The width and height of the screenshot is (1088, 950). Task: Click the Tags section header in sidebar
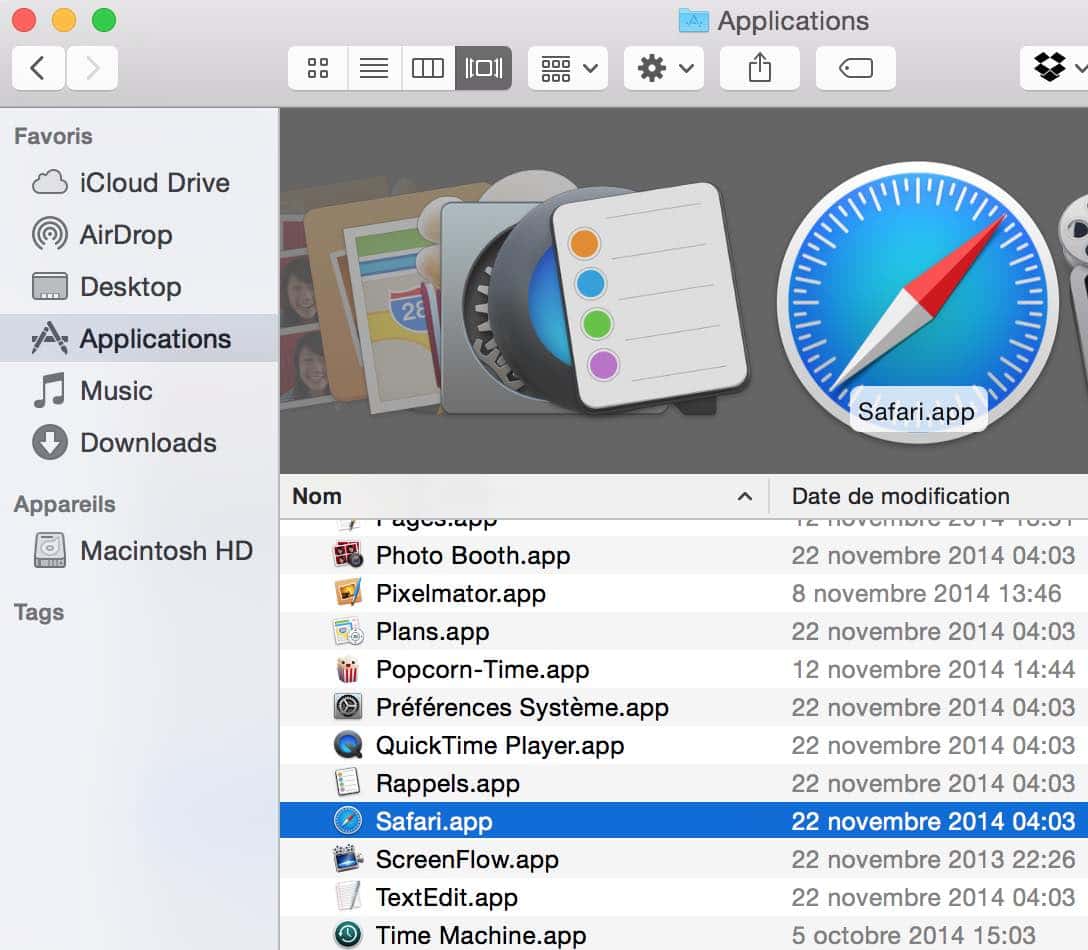[39, 613]
